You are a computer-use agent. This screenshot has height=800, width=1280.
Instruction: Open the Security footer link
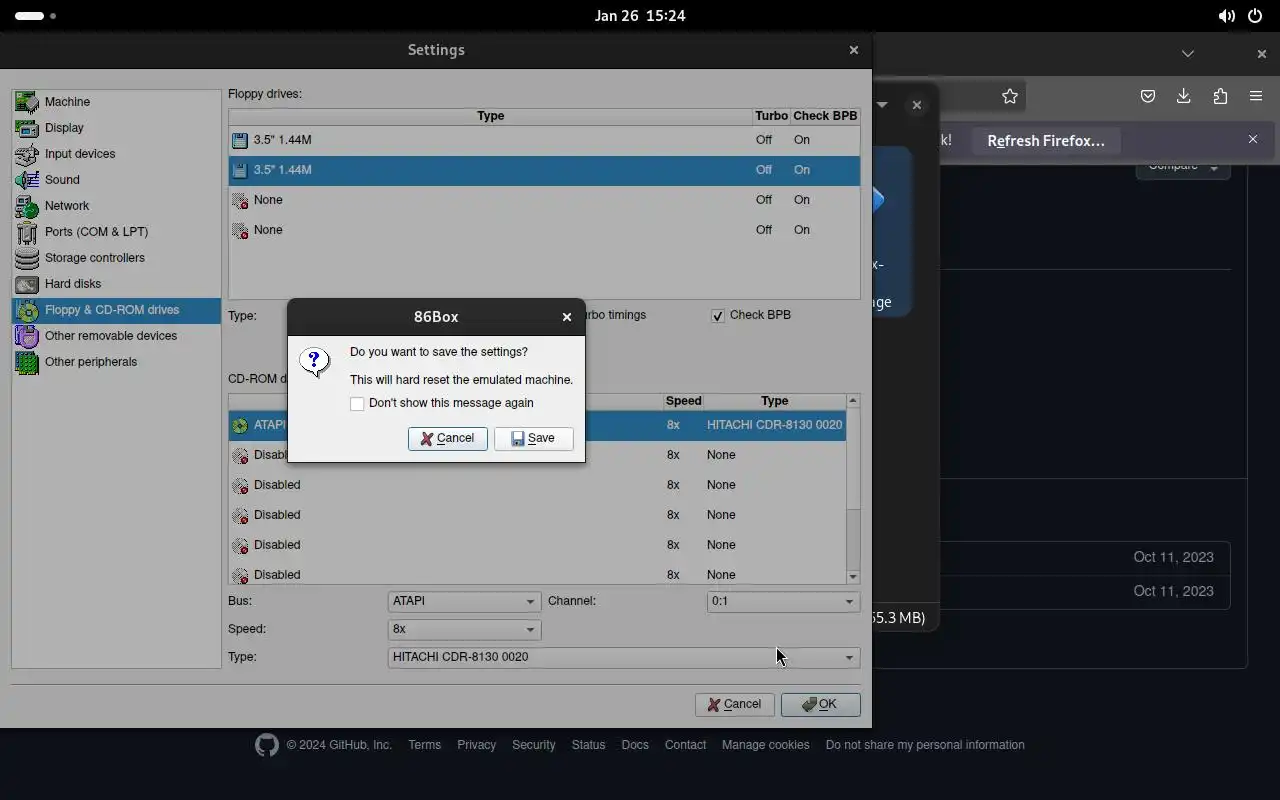(533, 745)
